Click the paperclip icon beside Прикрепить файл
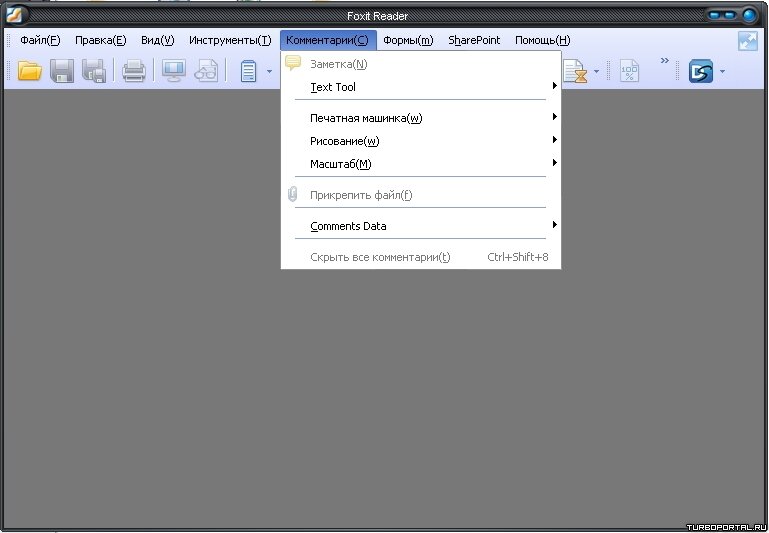769x533 pixels. click(x=293, y=194)
